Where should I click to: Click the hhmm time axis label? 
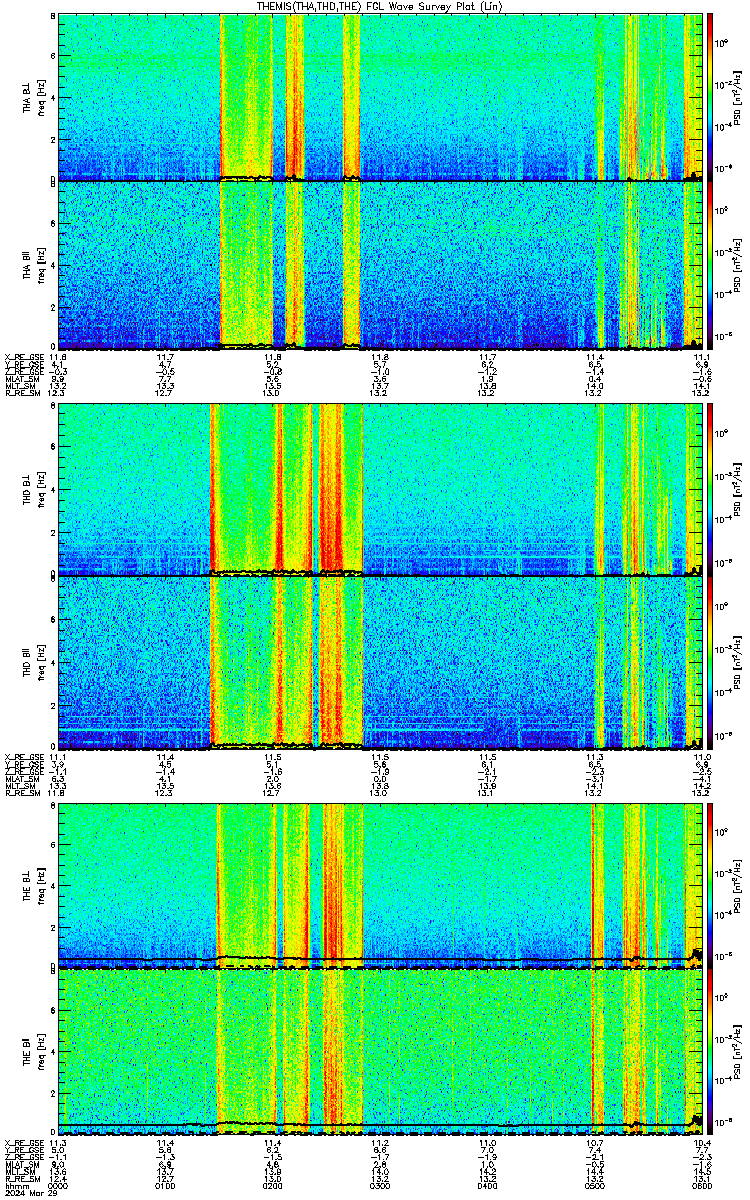[x=15, y=1185]
